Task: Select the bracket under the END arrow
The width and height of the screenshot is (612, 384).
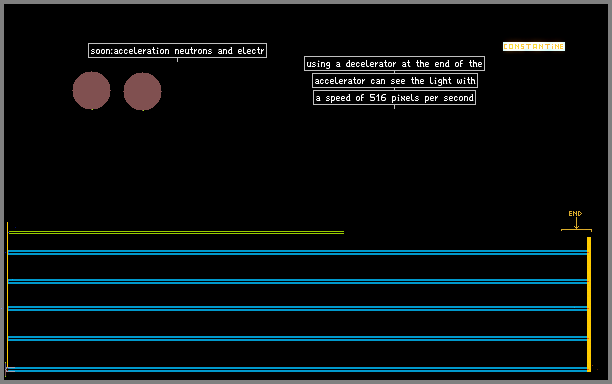Action: (576, 230)
